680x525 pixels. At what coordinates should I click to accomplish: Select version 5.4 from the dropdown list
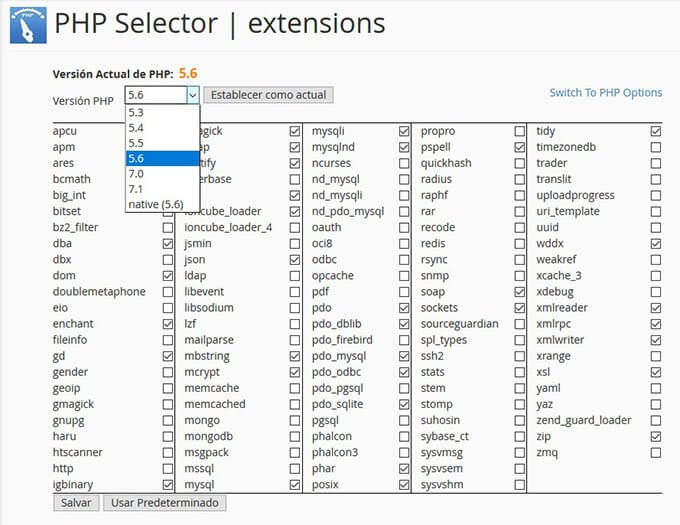[x=163, y=128]
